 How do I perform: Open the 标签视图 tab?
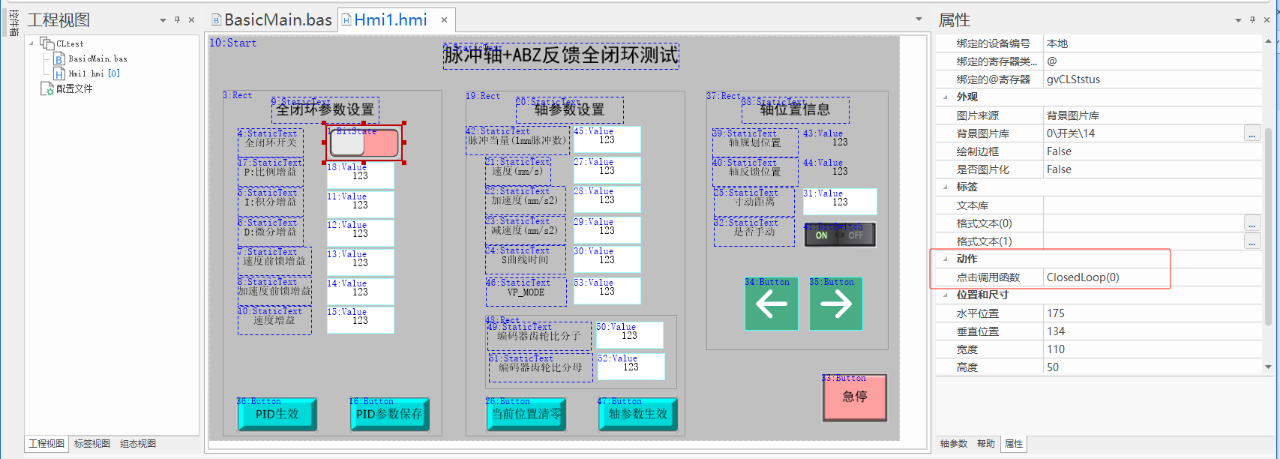click(92, 443)
